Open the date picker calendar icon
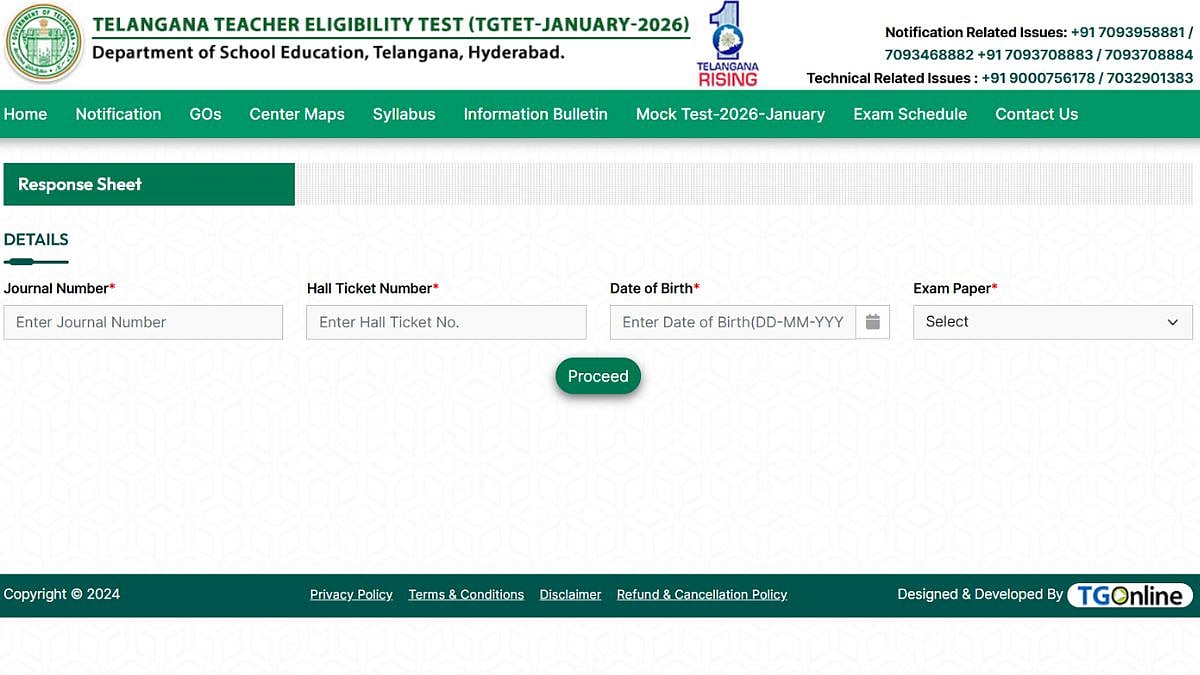 (872, 322)
